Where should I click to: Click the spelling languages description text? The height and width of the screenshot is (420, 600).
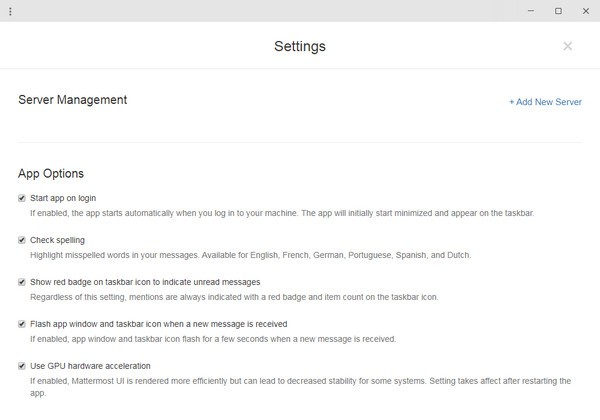(250, 255)
